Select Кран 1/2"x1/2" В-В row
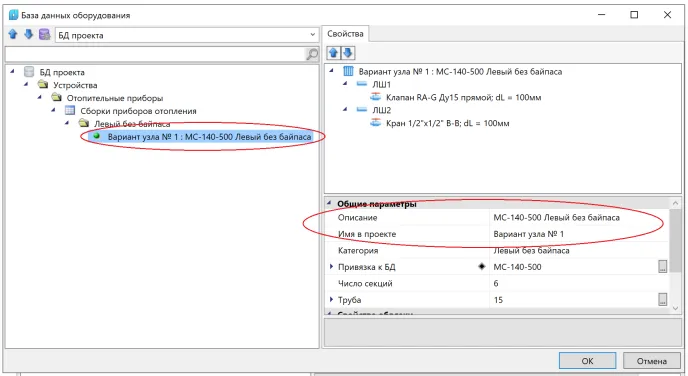 coord(448,123)
